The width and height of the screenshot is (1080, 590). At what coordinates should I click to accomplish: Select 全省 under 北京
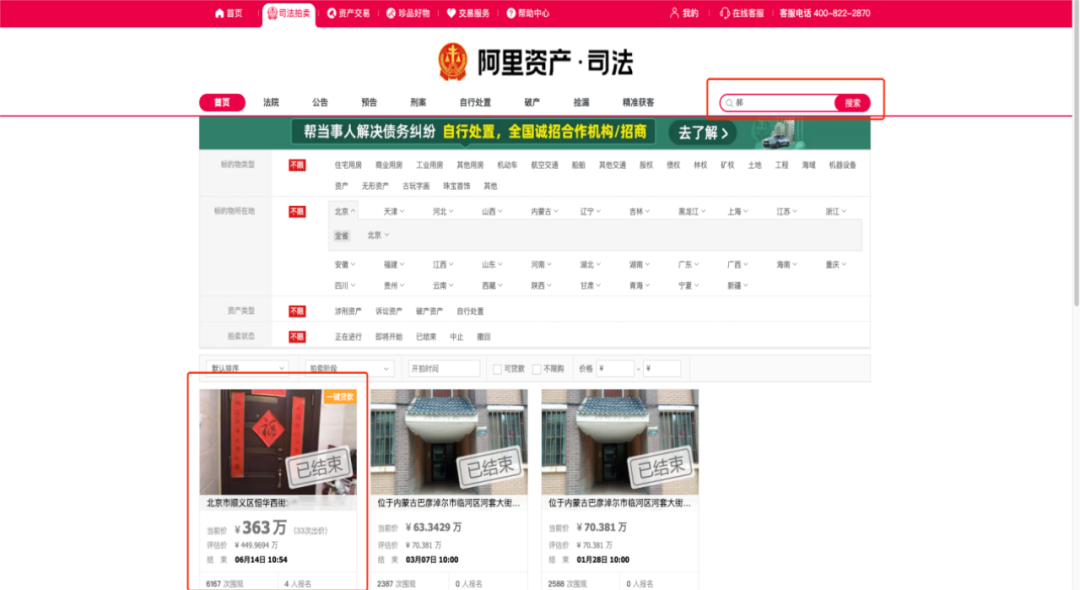[342, 235]
